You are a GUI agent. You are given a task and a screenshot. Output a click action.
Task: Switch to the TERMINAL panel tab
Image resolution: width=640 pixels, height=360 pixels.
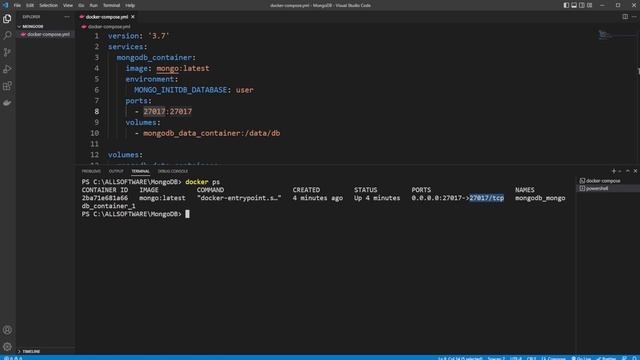coord(140,171)
